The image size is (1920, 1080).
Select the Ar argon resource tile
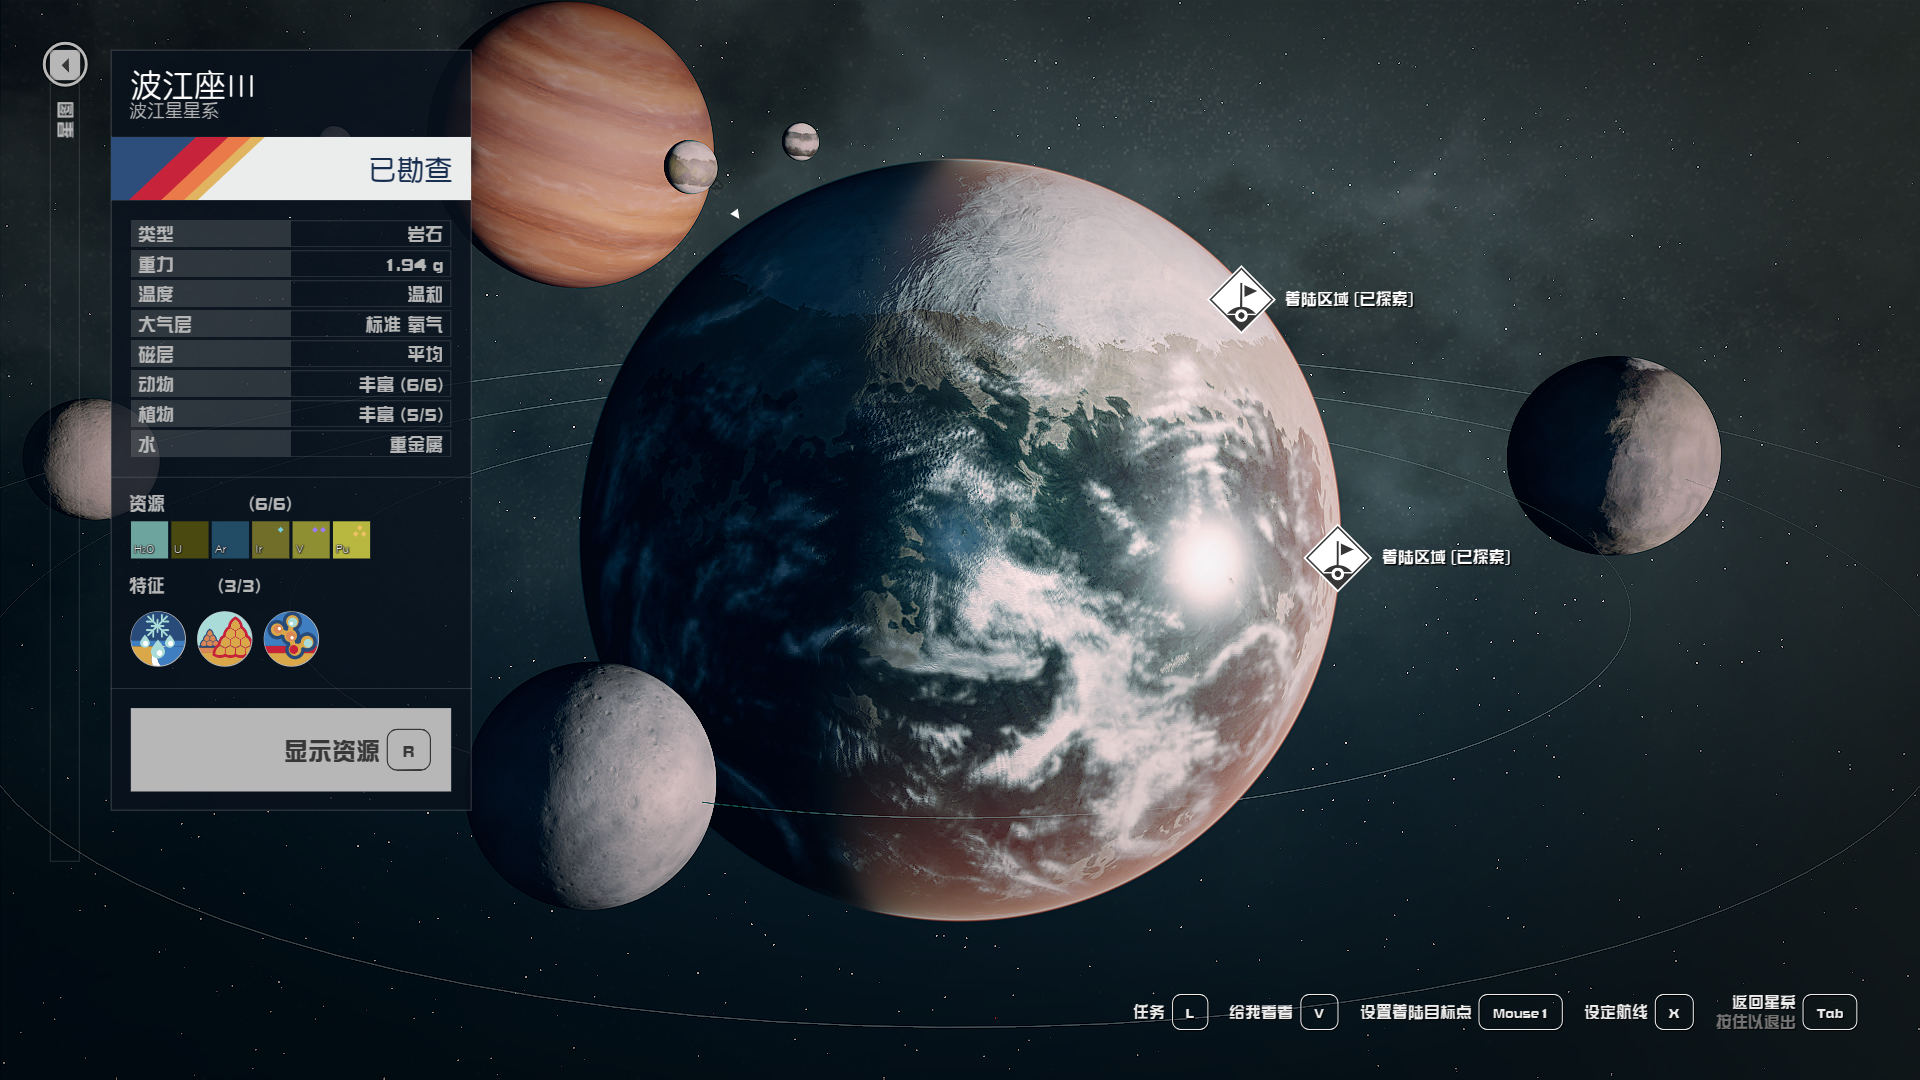pyautogui.click(x=230, y=540)
